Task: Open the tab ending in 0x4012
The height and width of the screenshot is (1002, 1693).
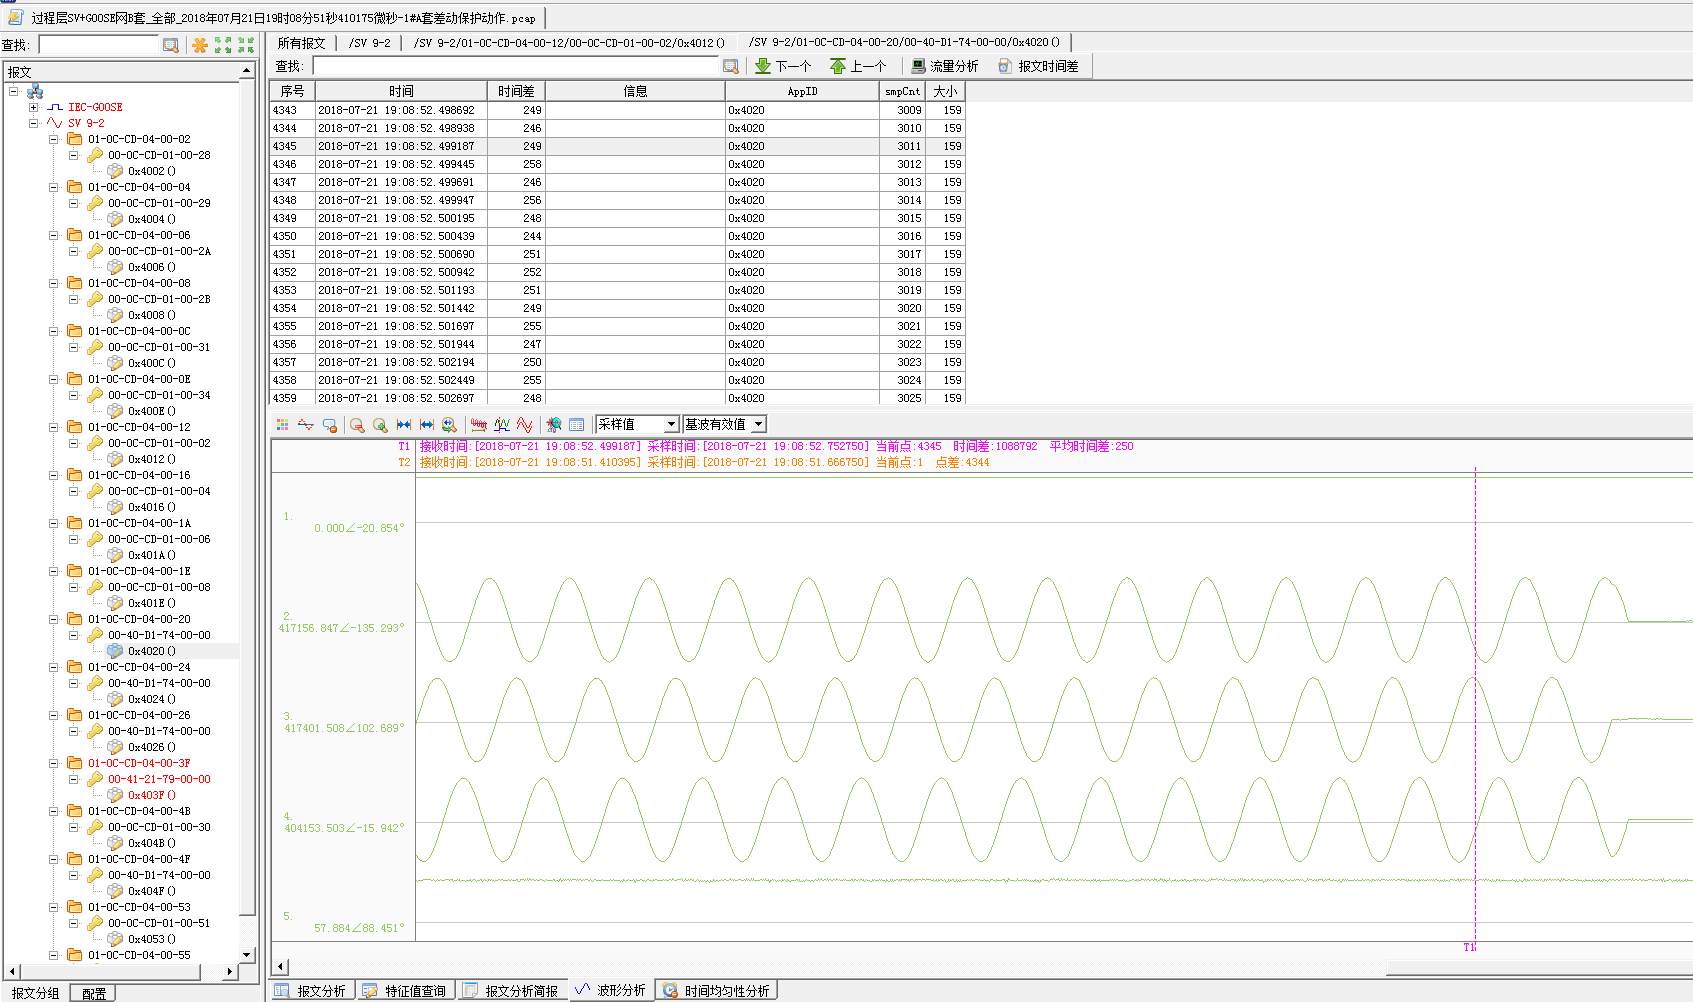Action: click(x=569, y=43)
